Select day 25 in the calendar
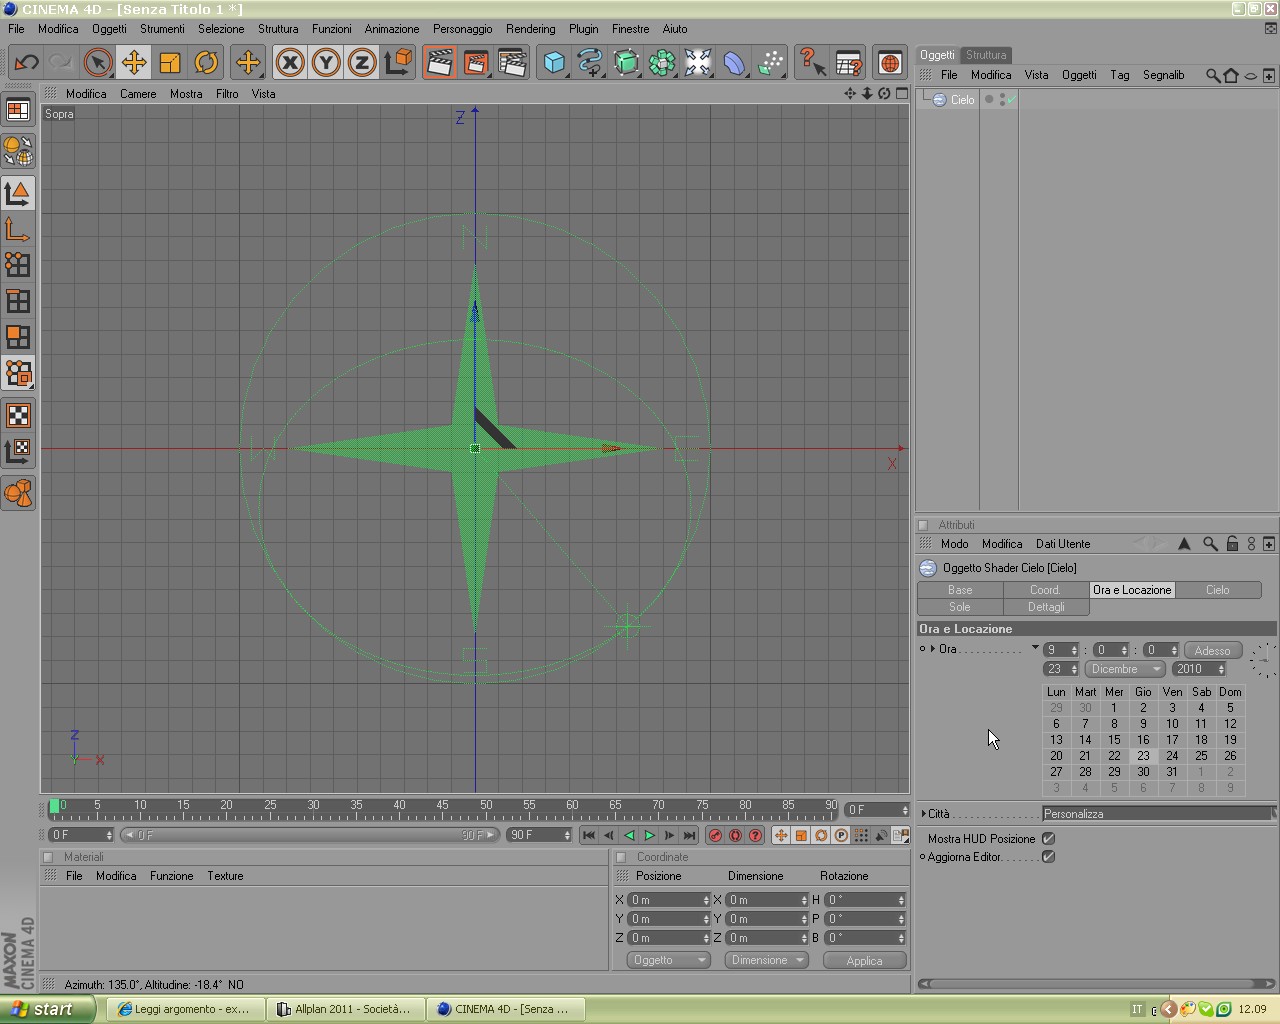 [x=1201, y=756]
